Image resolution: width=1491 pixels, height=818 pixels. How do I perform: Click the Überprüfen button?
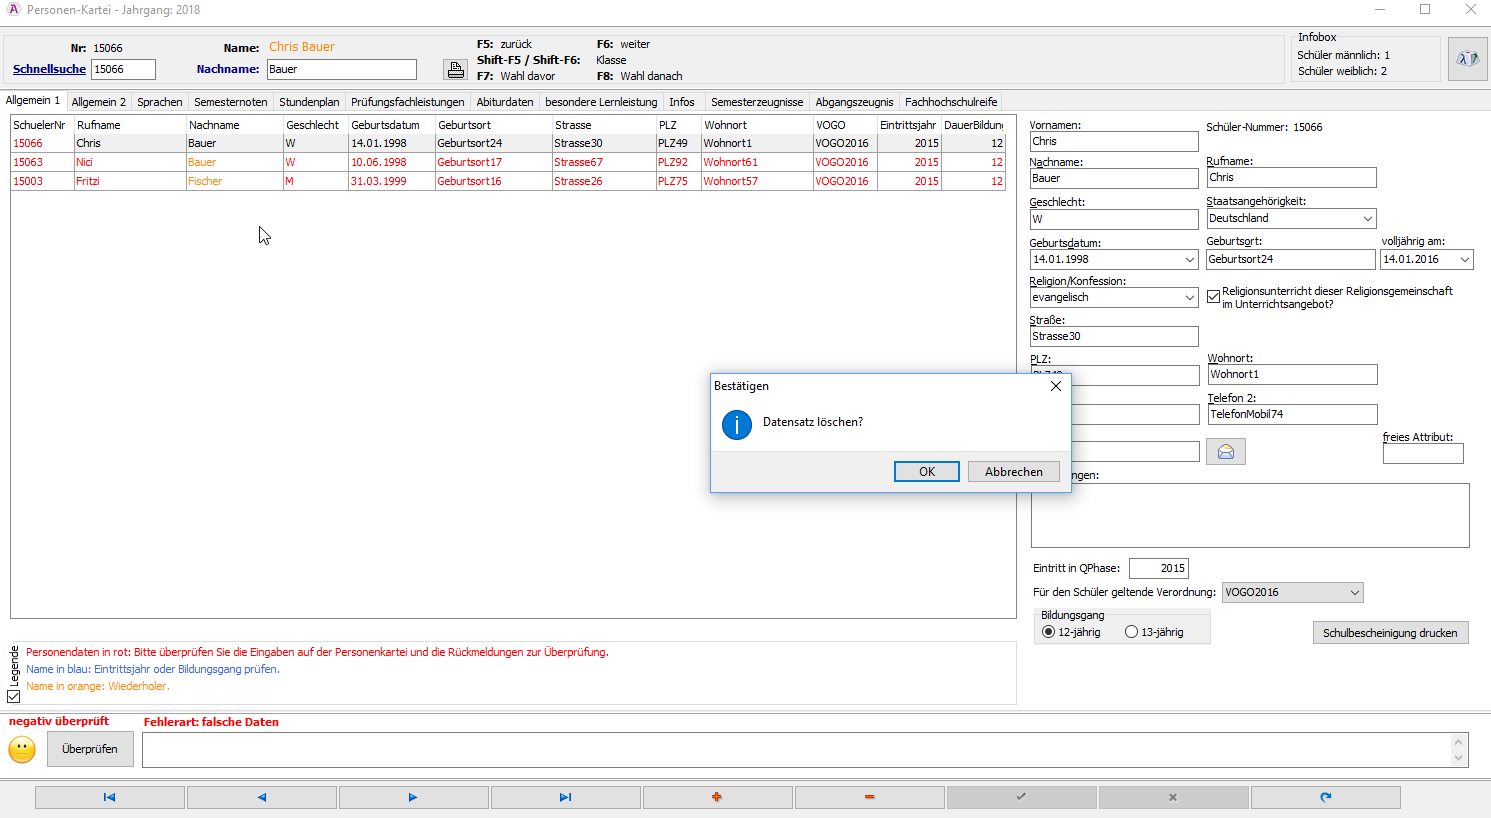click(x=90, y=749)
